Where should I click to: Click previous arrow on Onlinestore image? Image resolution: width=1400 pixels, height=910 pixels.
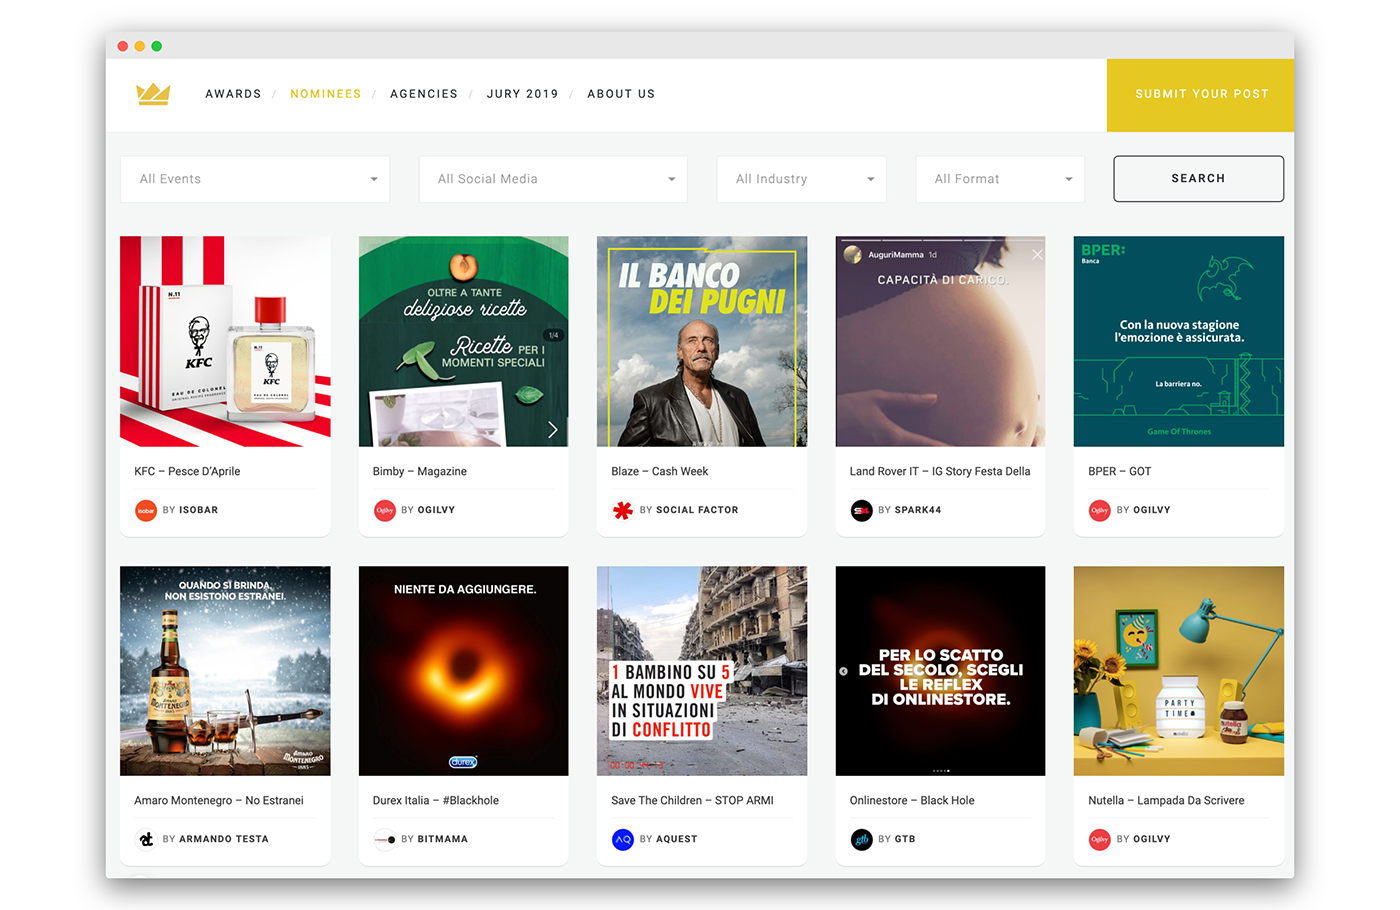click(x=843, y=671)
